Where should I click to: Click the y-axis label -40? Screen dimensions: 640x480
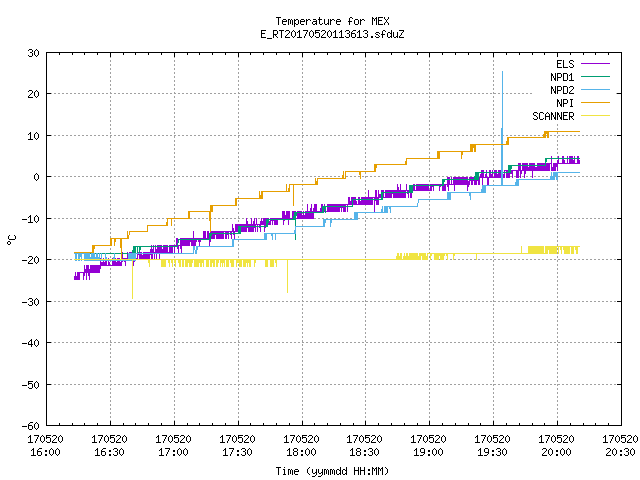(31, 343)
